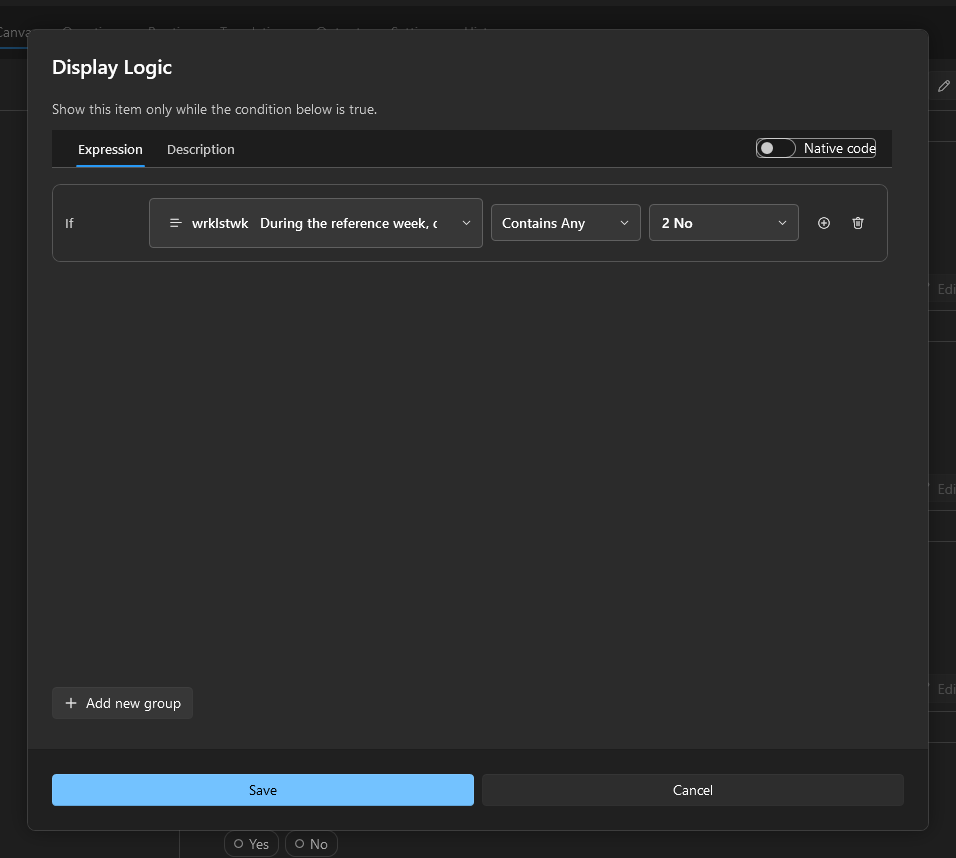
Task: Click the Display Logic dialog title
Action: (x=112, y=68)
